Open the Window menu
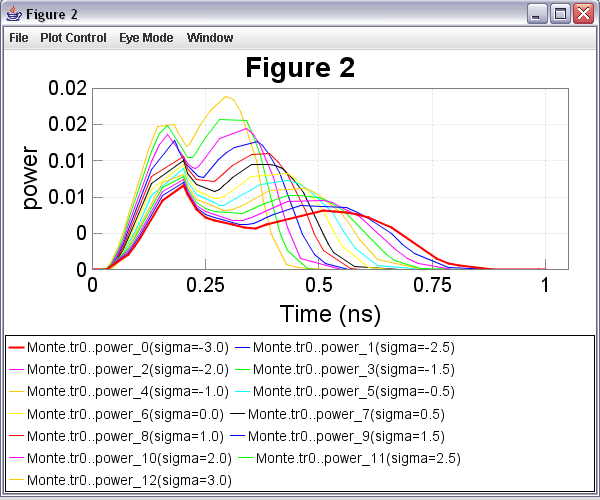 (x=210, y=38)
